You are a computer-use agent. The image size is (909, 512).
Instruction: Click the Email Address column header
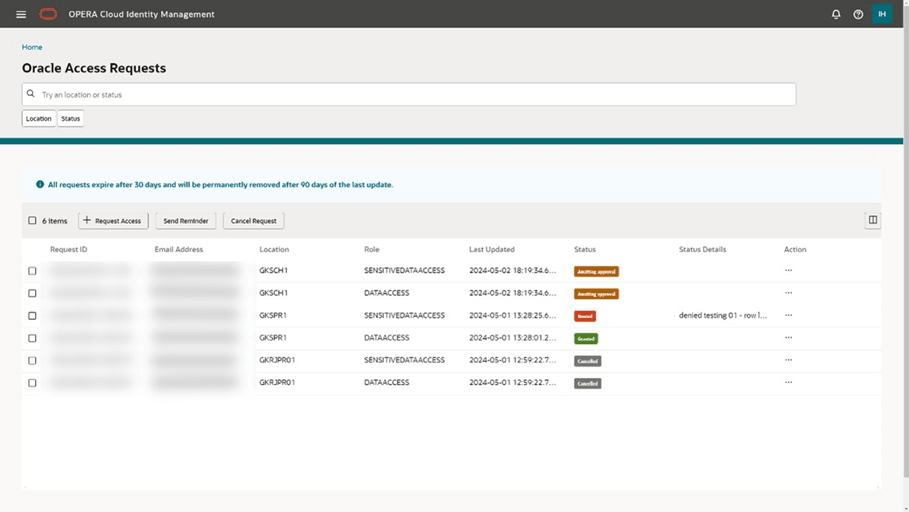point(179,249)
